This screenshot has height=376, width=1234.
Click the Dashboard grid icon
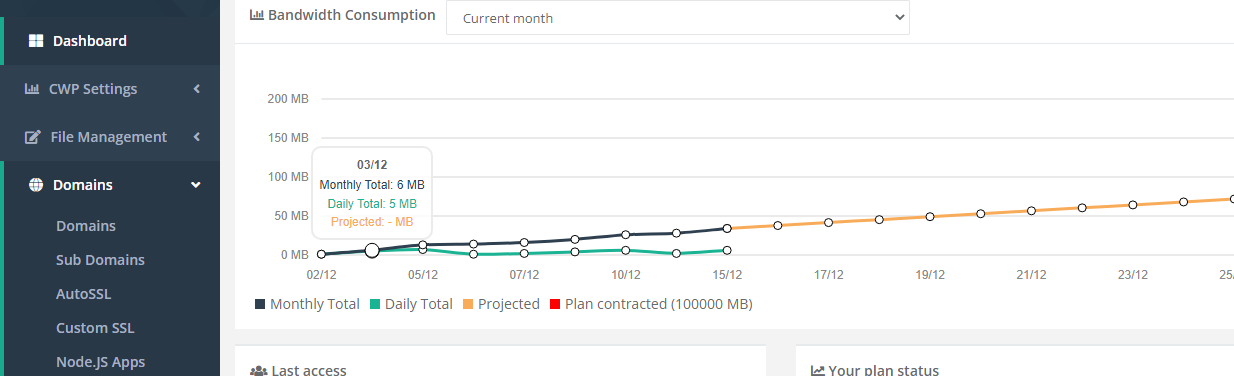[x=36, y=41]
